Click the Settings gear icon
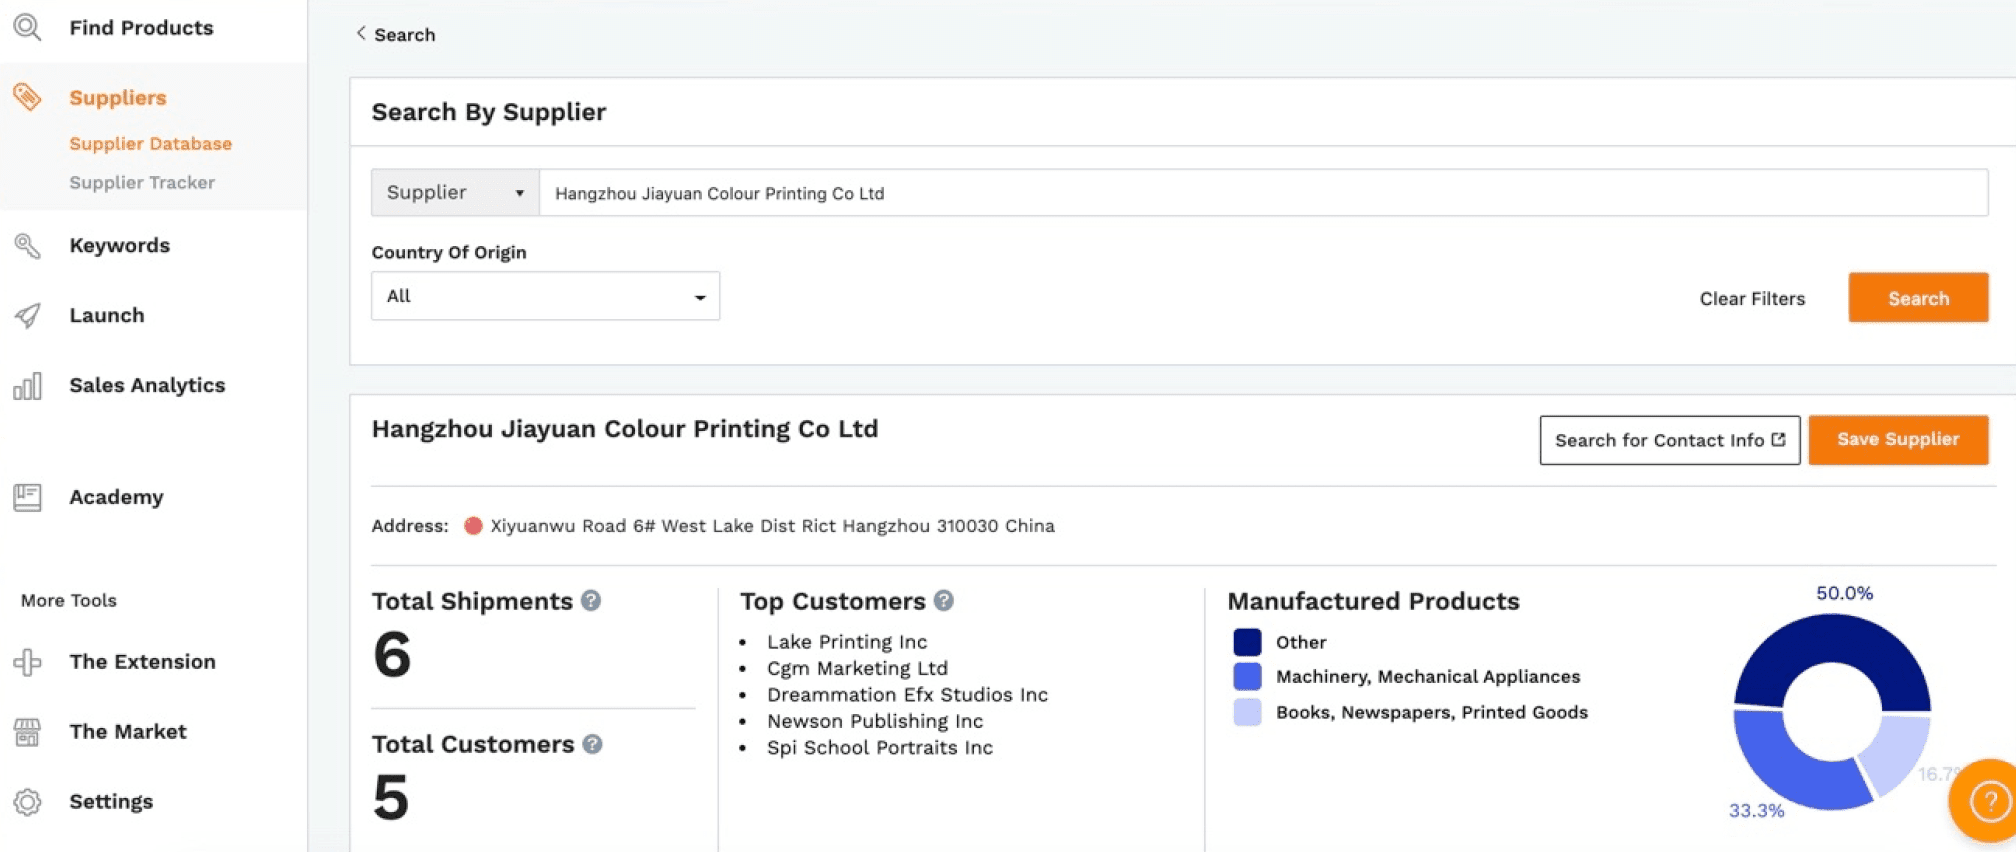This screenshot has width=2016, height=852. (x=27, y=802)
